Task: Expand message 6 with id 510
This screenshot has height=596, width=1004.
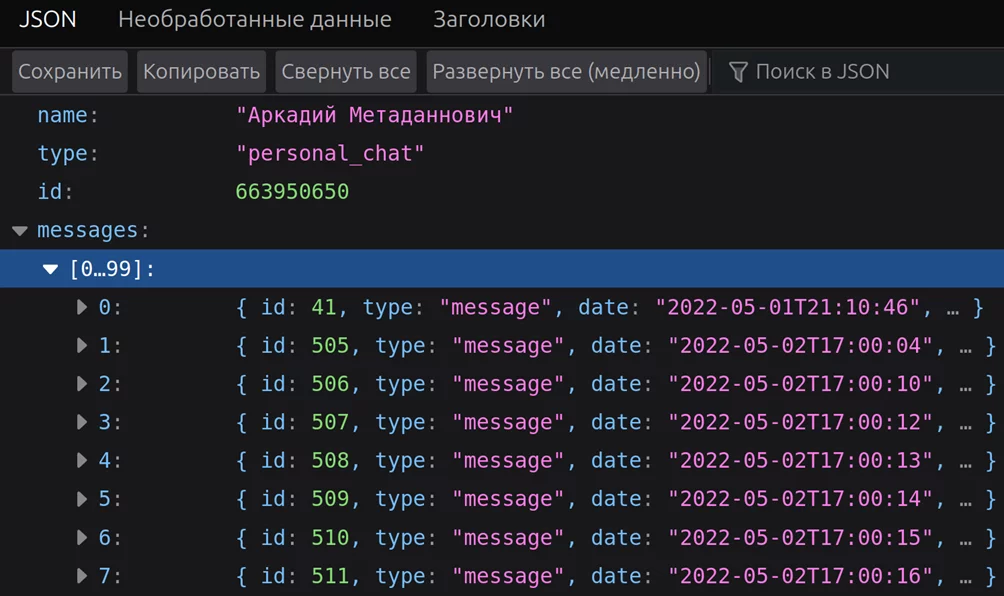Action: [x=81, y=537]
